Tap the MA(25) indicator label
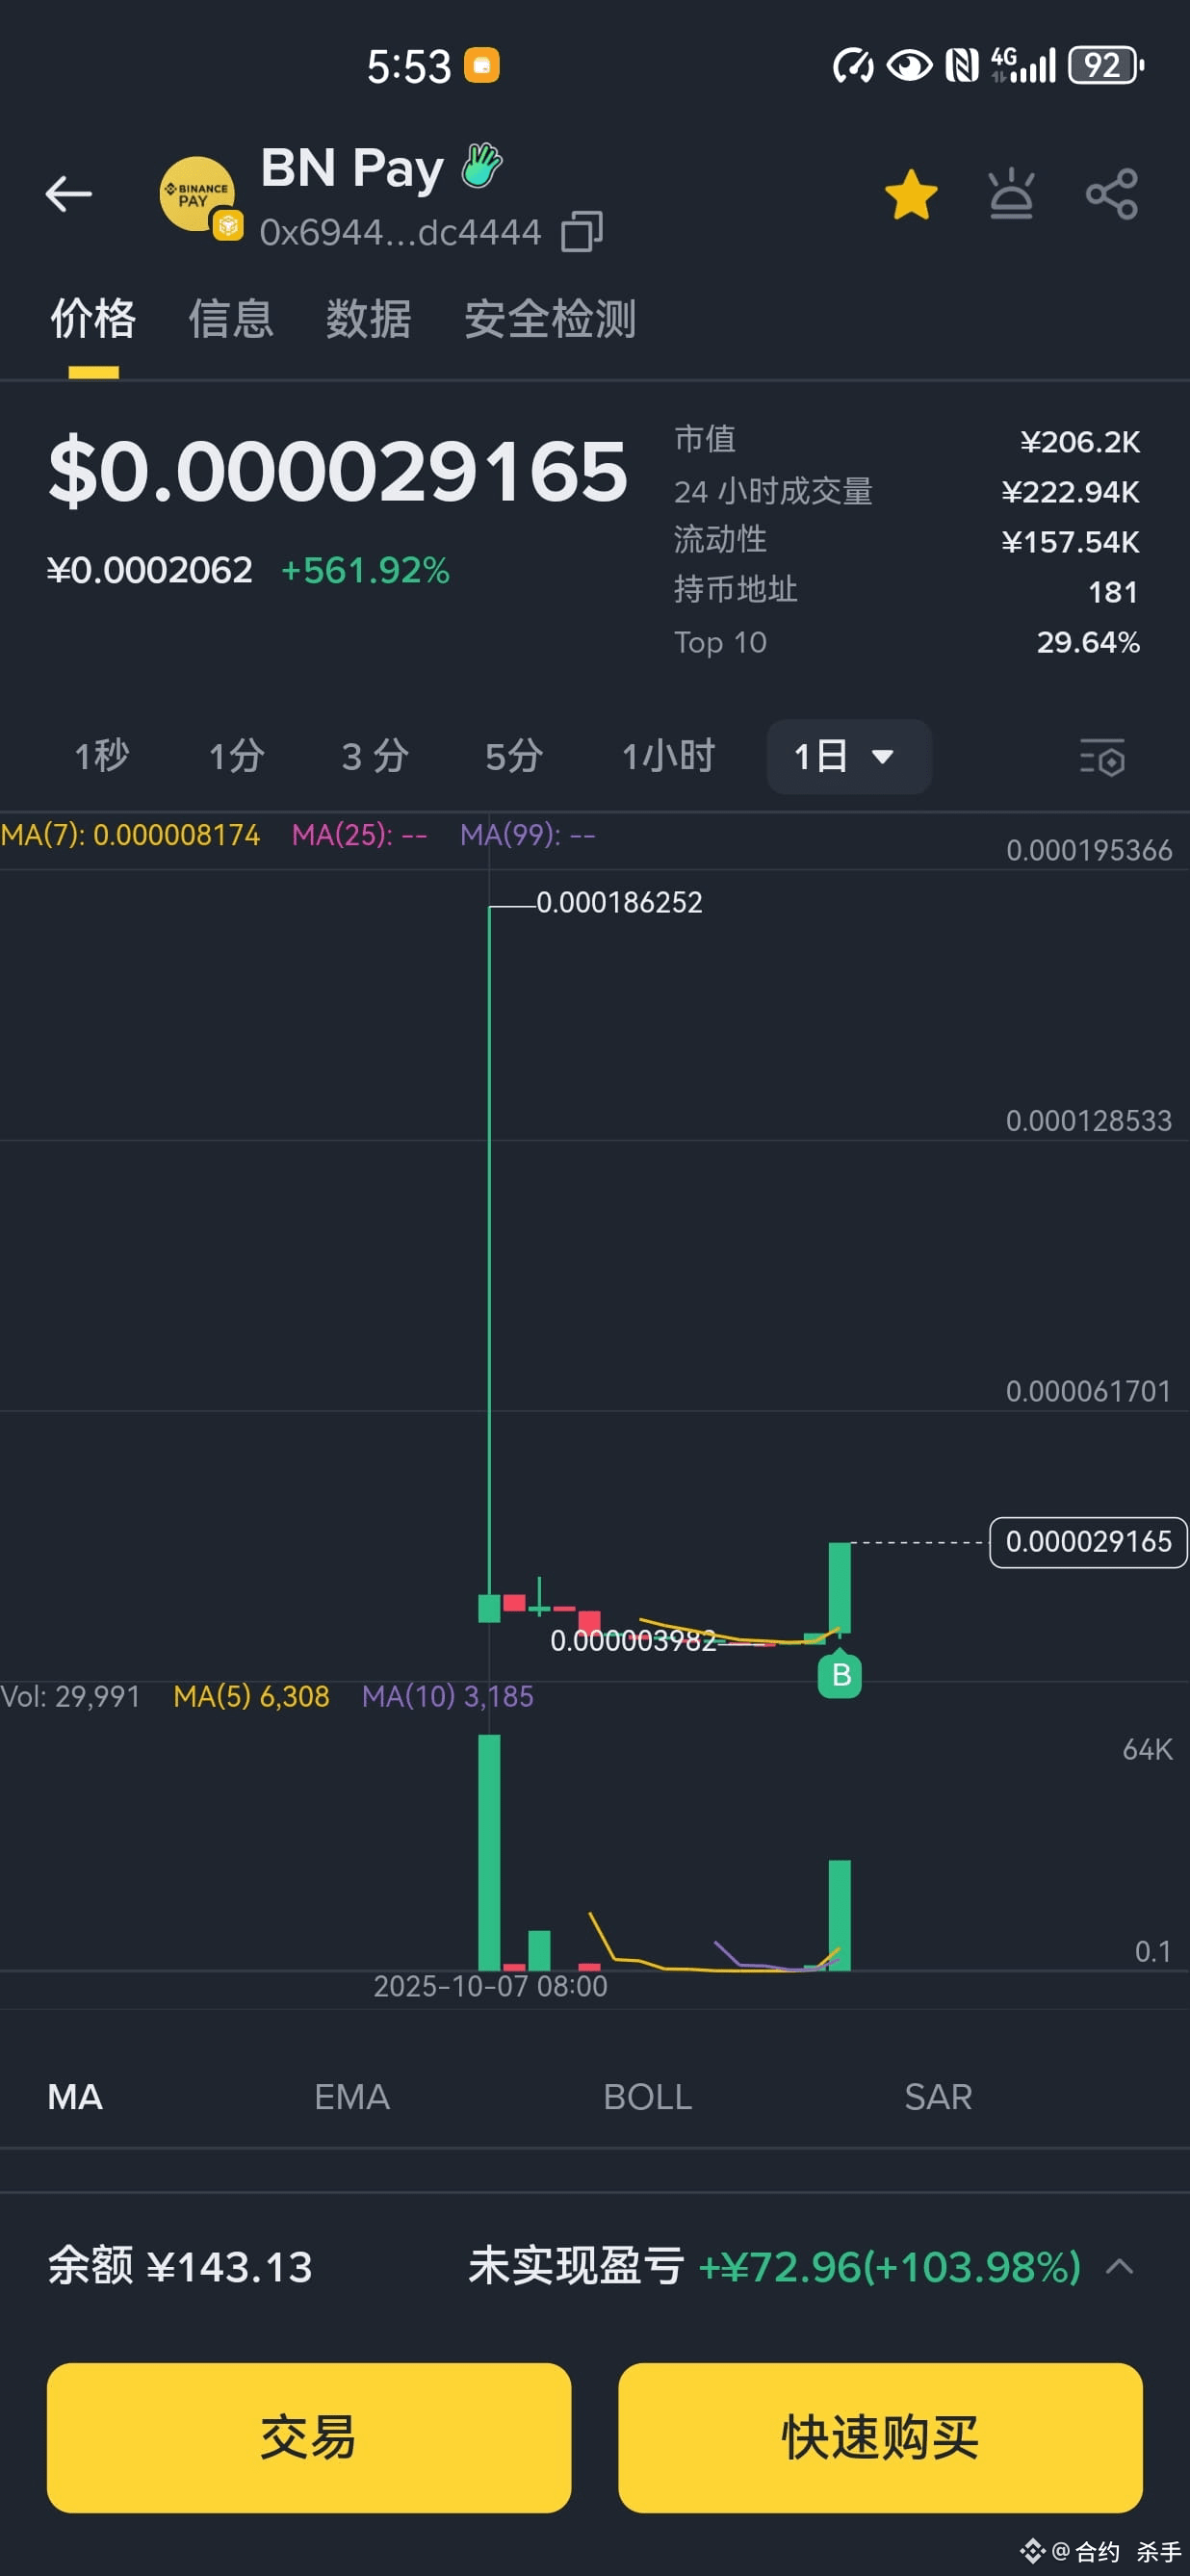 pyautogui.click(x=359, y=835)
